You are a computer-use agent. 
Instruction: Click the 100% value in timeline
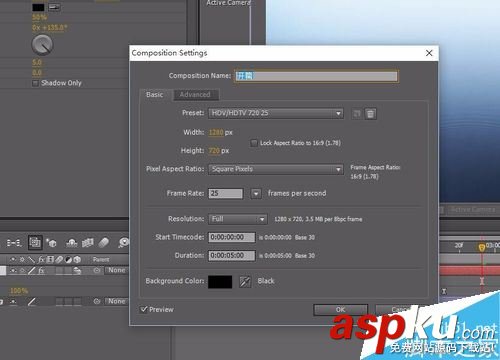click(x=19, y=291)
